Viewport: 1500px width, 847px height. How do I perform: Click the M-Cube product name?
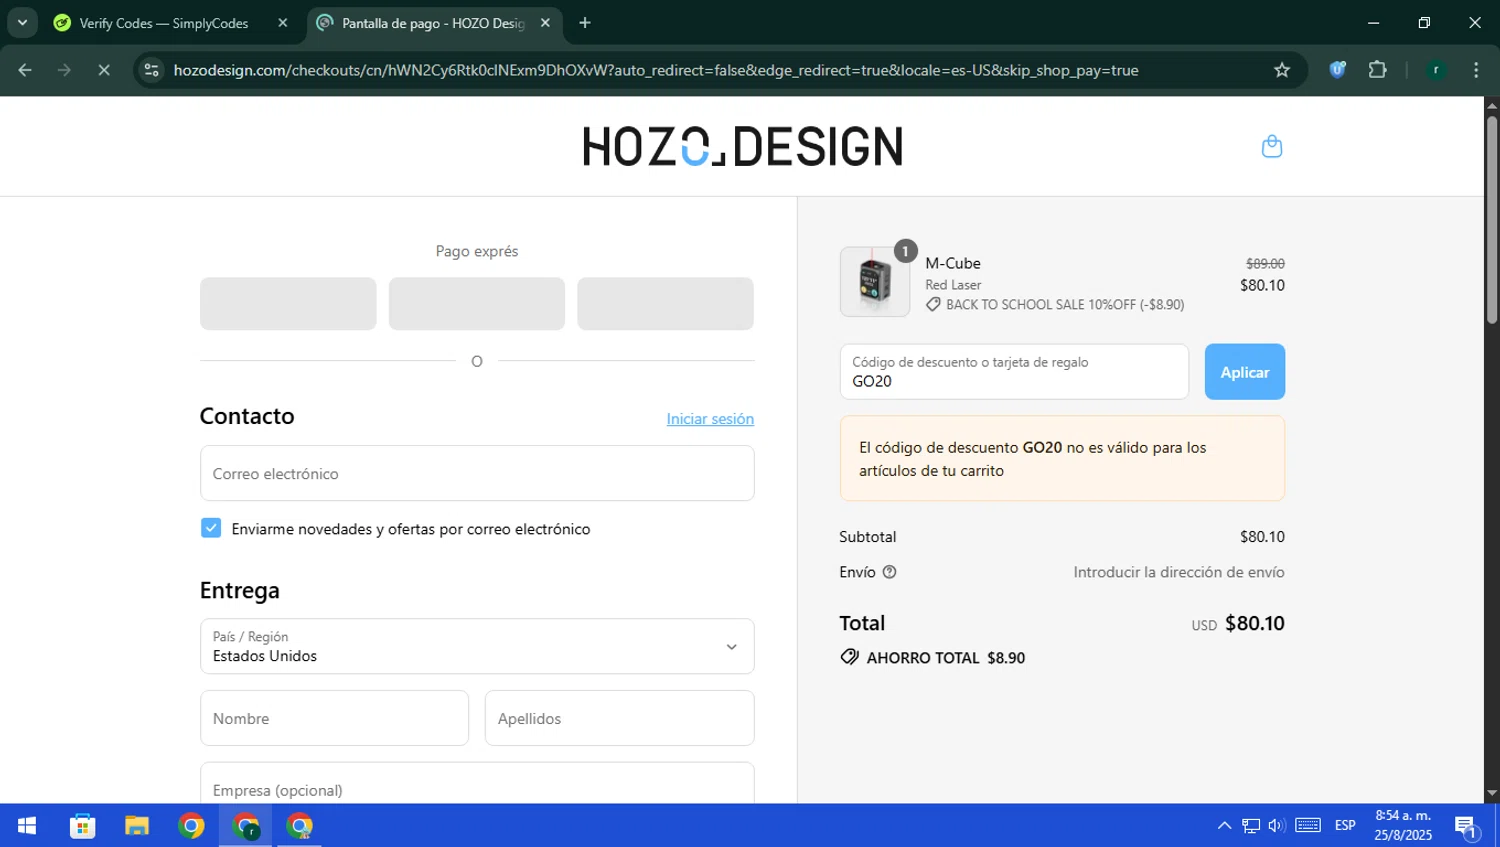point(953,263)
